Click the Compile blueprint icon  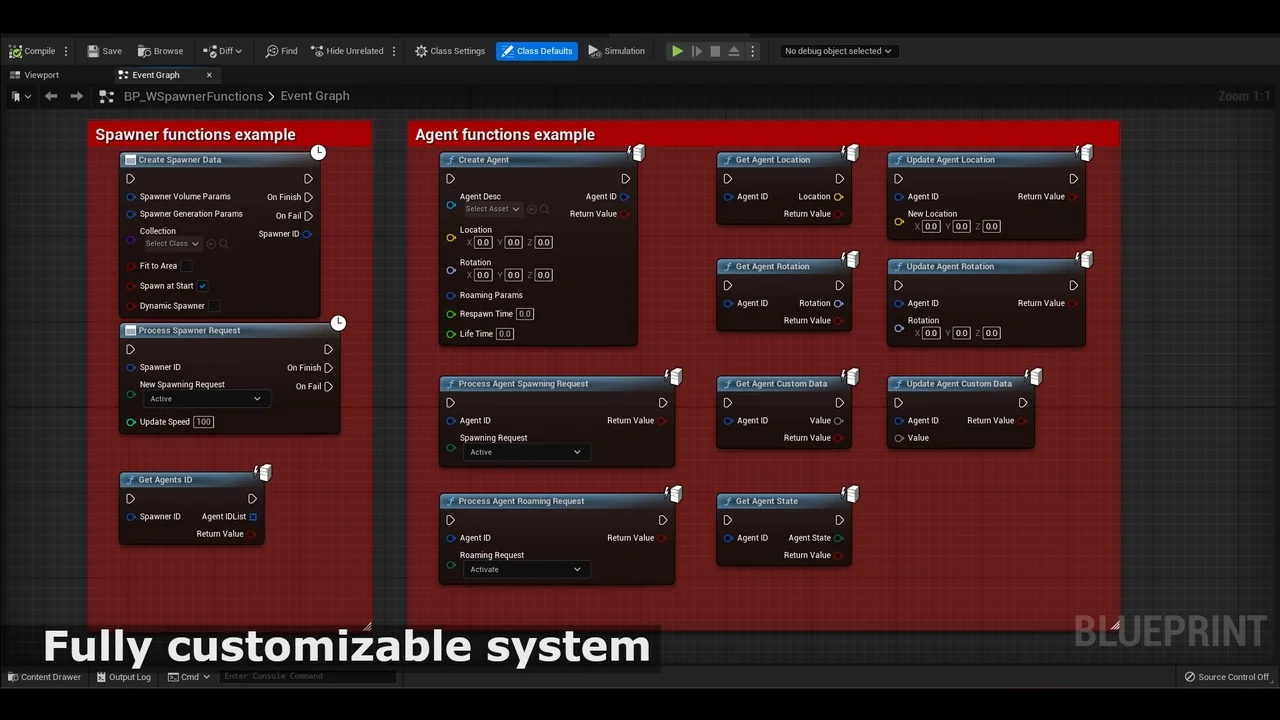pyautogui.click(x=16, y=51)
